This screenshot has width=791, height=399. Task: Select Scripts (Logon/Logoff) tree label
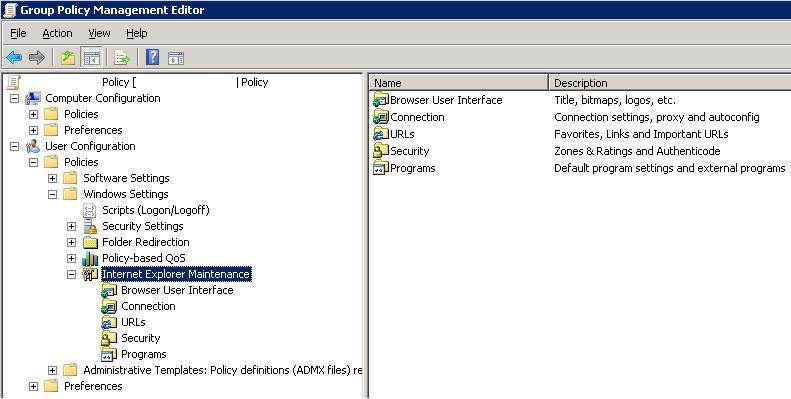[x=155, y=210]
